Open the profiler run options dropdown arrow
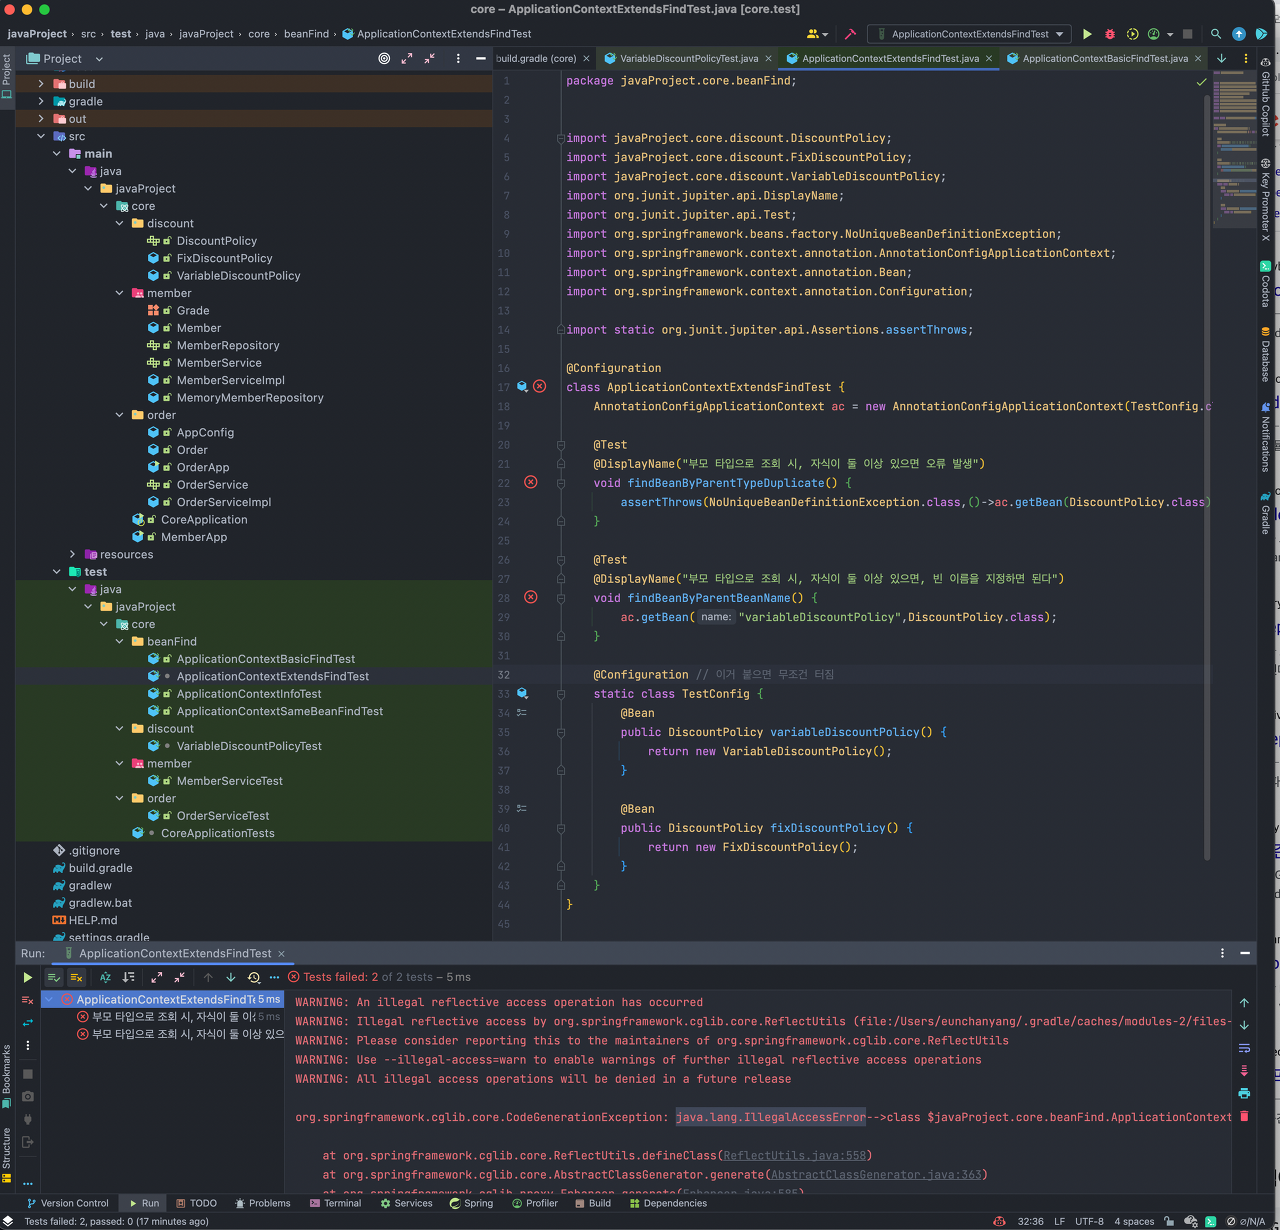The width and height of the screenshot is (1280, 1230). click(x=1170, y=34)
